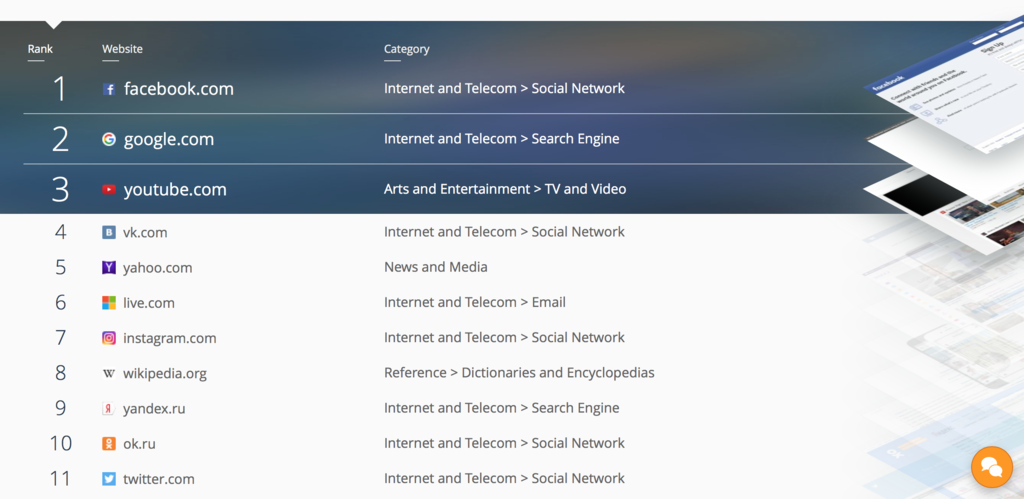1024x499 pixels.
Task: Click rank number 4
Action: [x=60, y=232]
